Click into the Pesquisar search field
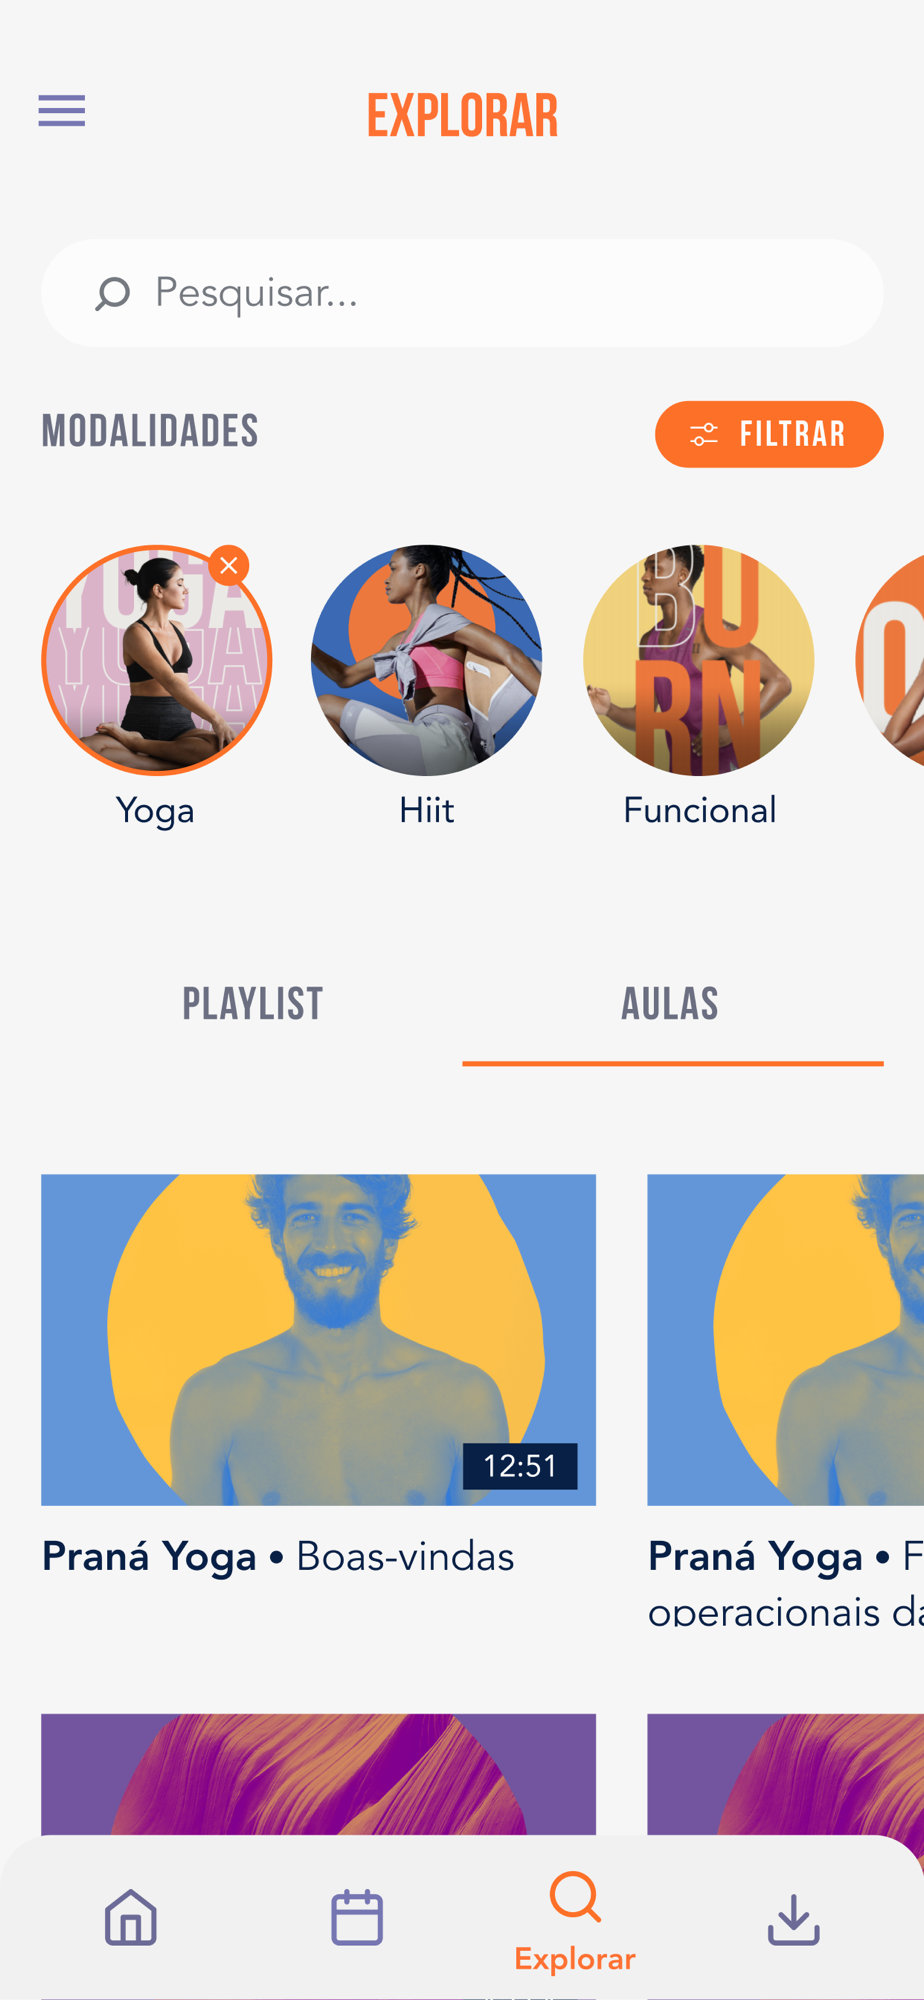The width and height of the screenshot is (924, 2000). click(x=462, y=293)
